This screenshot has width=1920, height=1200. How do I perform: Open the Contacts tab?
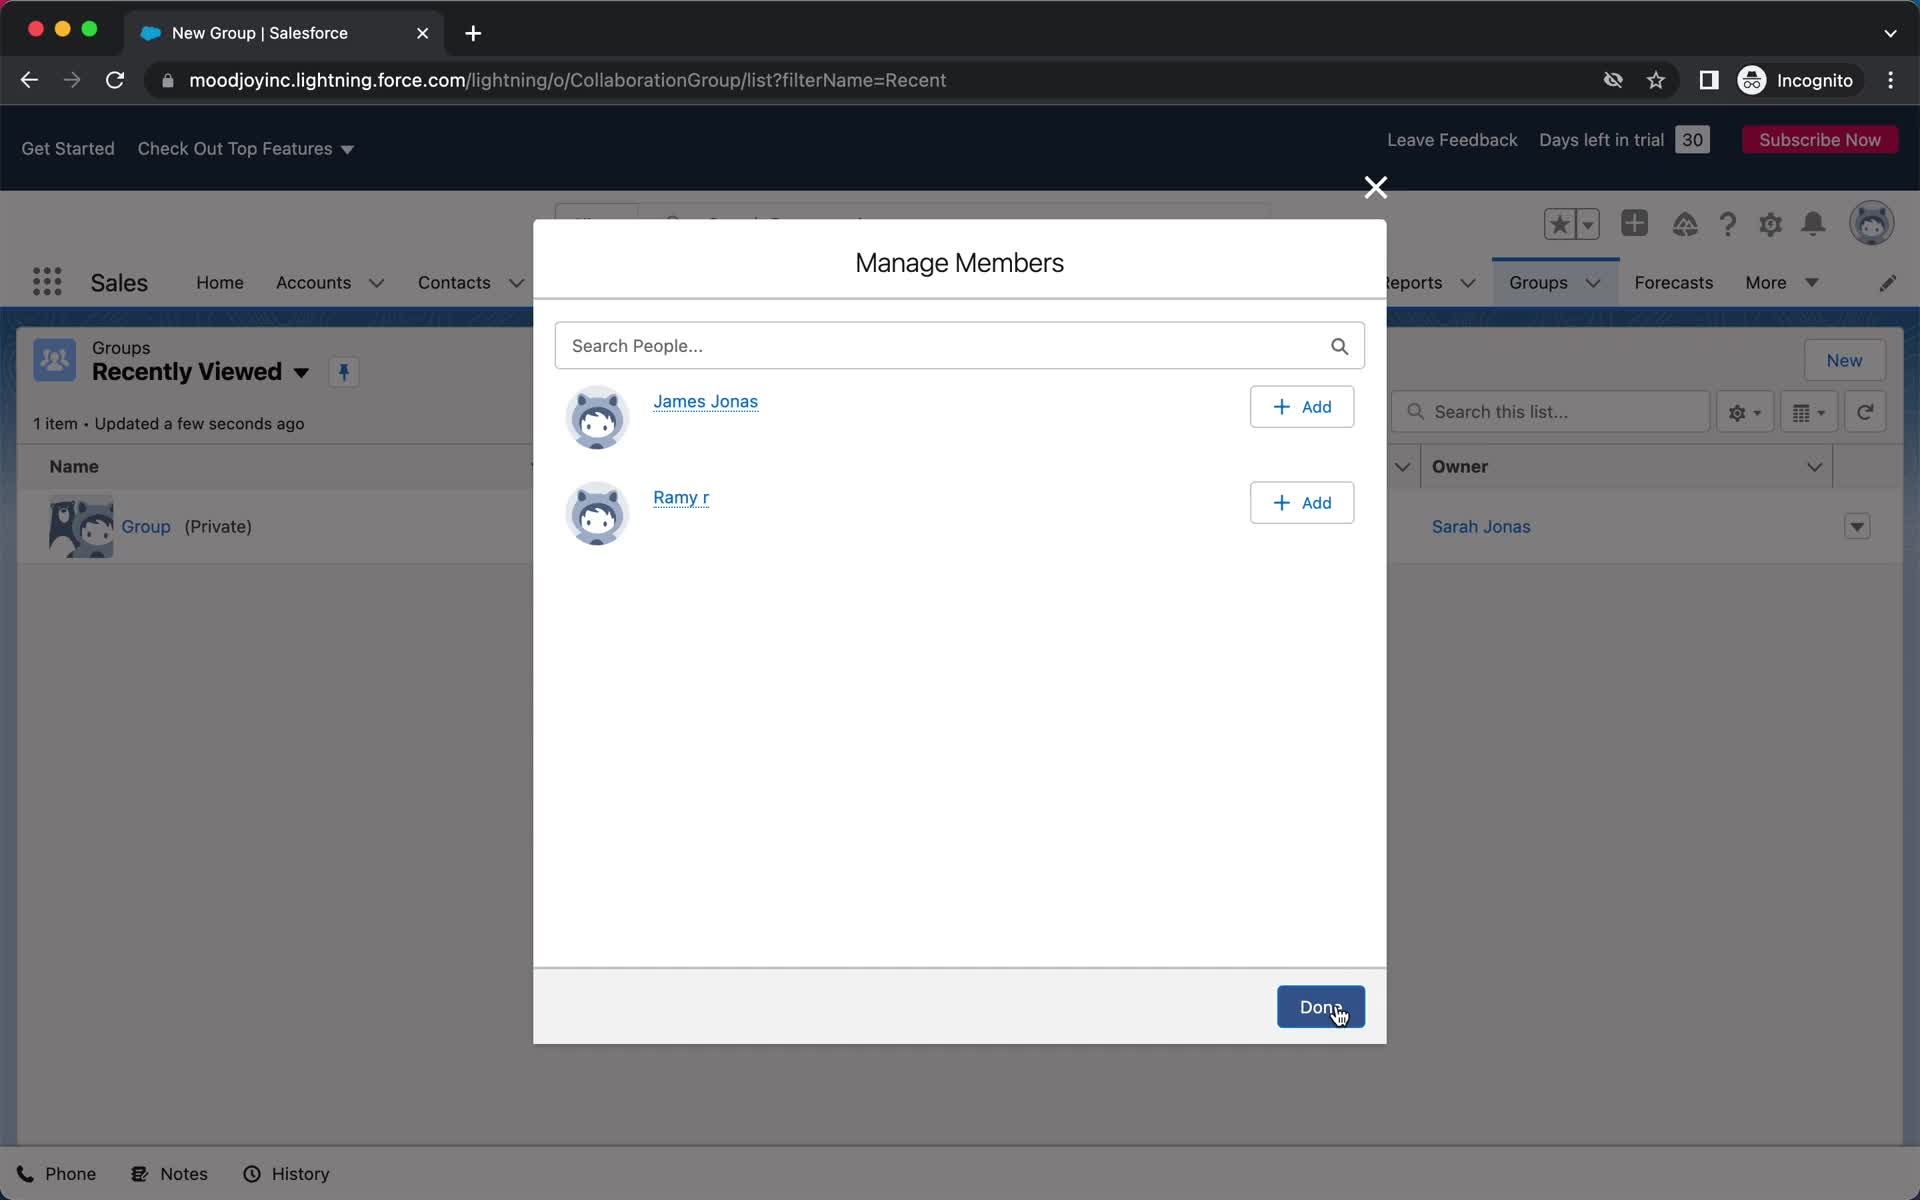454,283
